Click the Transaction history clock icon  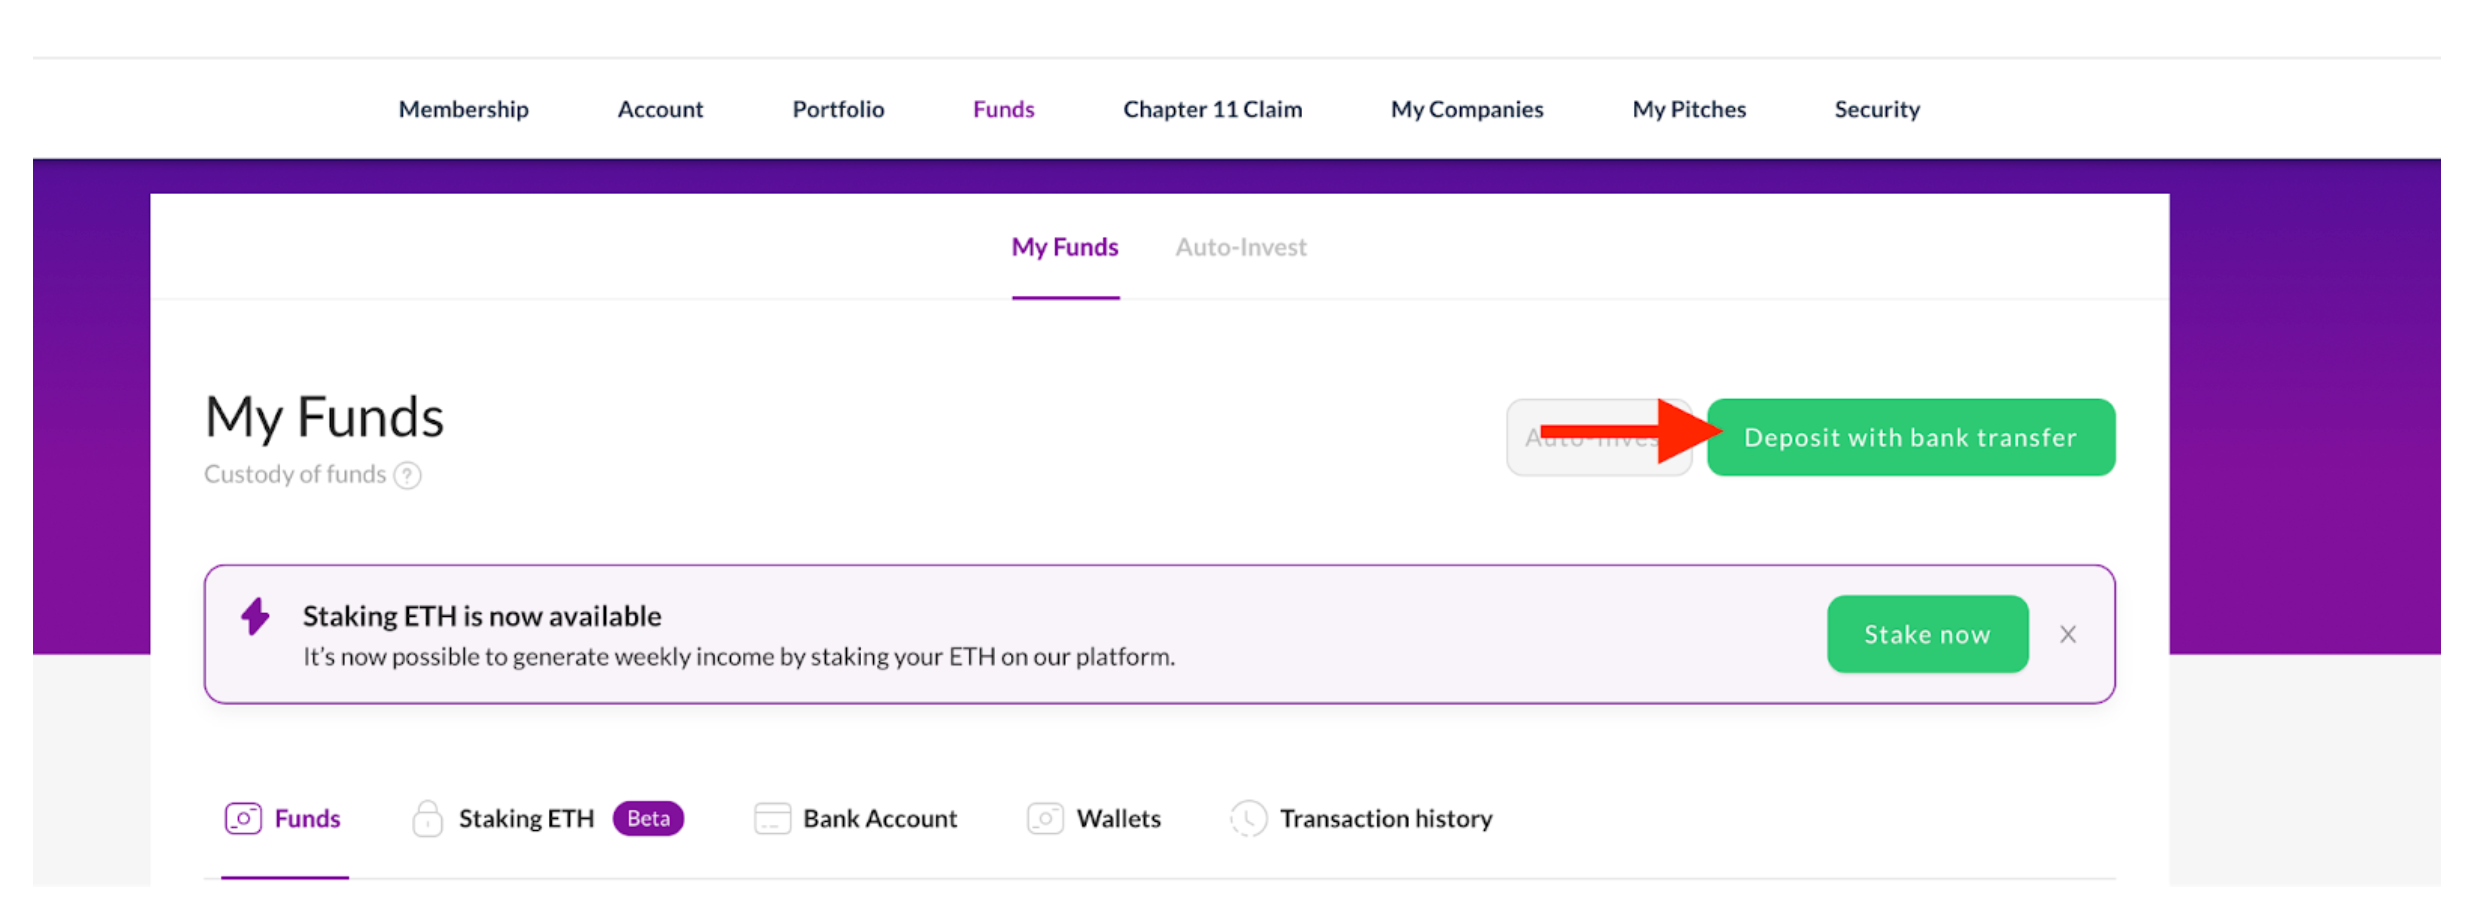click(x=1248, y=819)
